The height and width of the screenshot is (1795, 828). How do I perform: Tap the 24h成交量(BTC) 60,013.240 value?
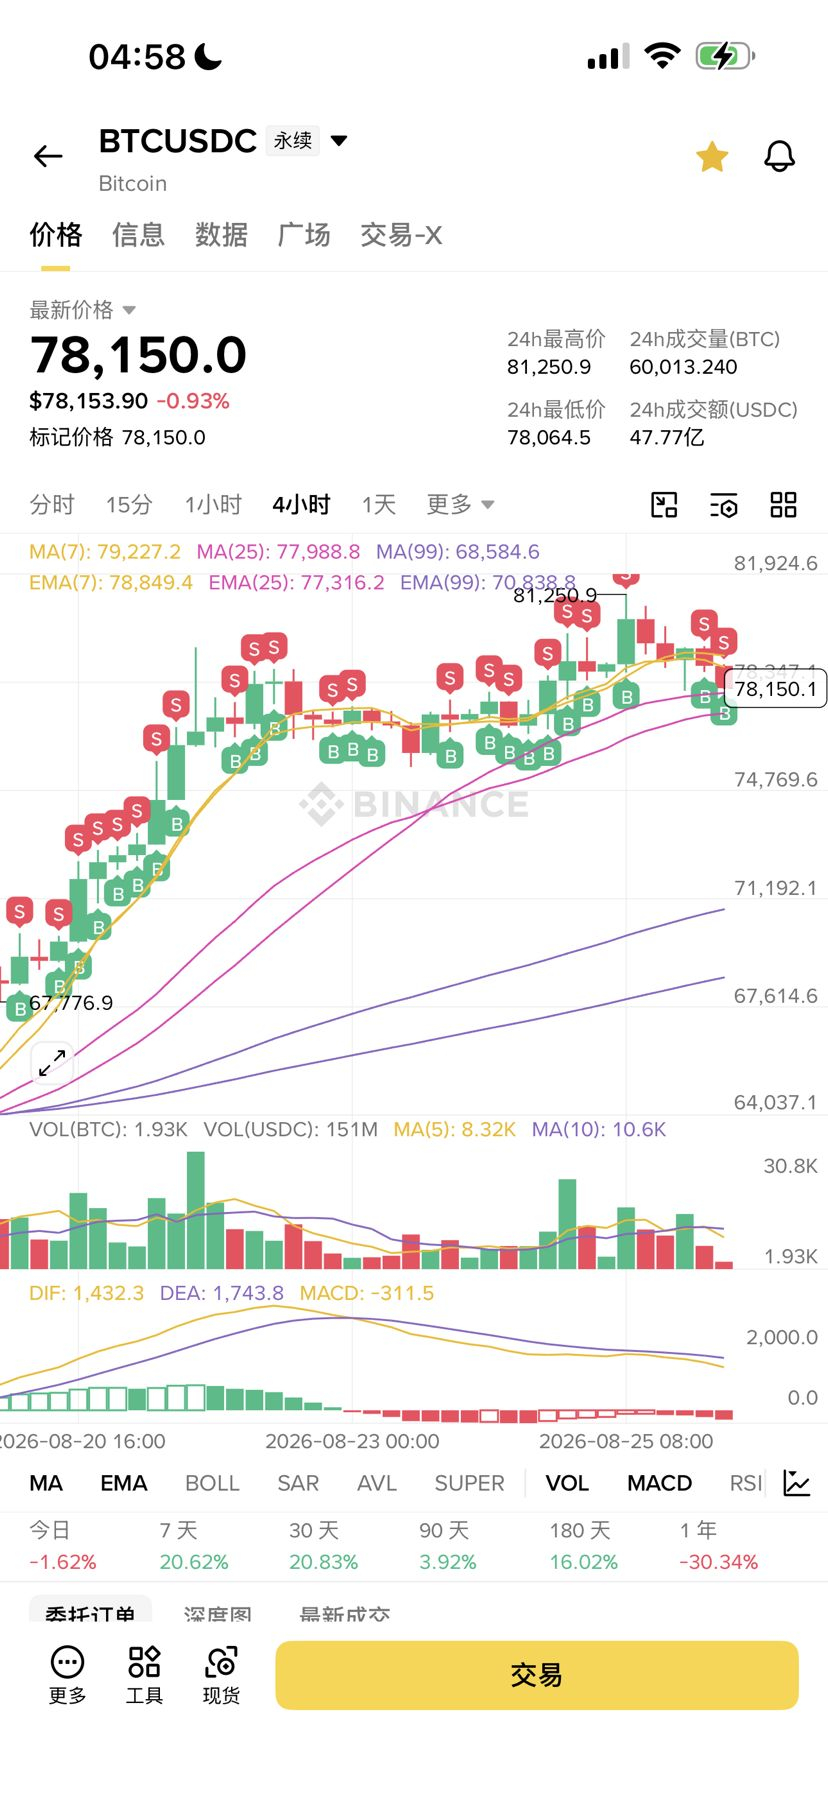point(684,367)
